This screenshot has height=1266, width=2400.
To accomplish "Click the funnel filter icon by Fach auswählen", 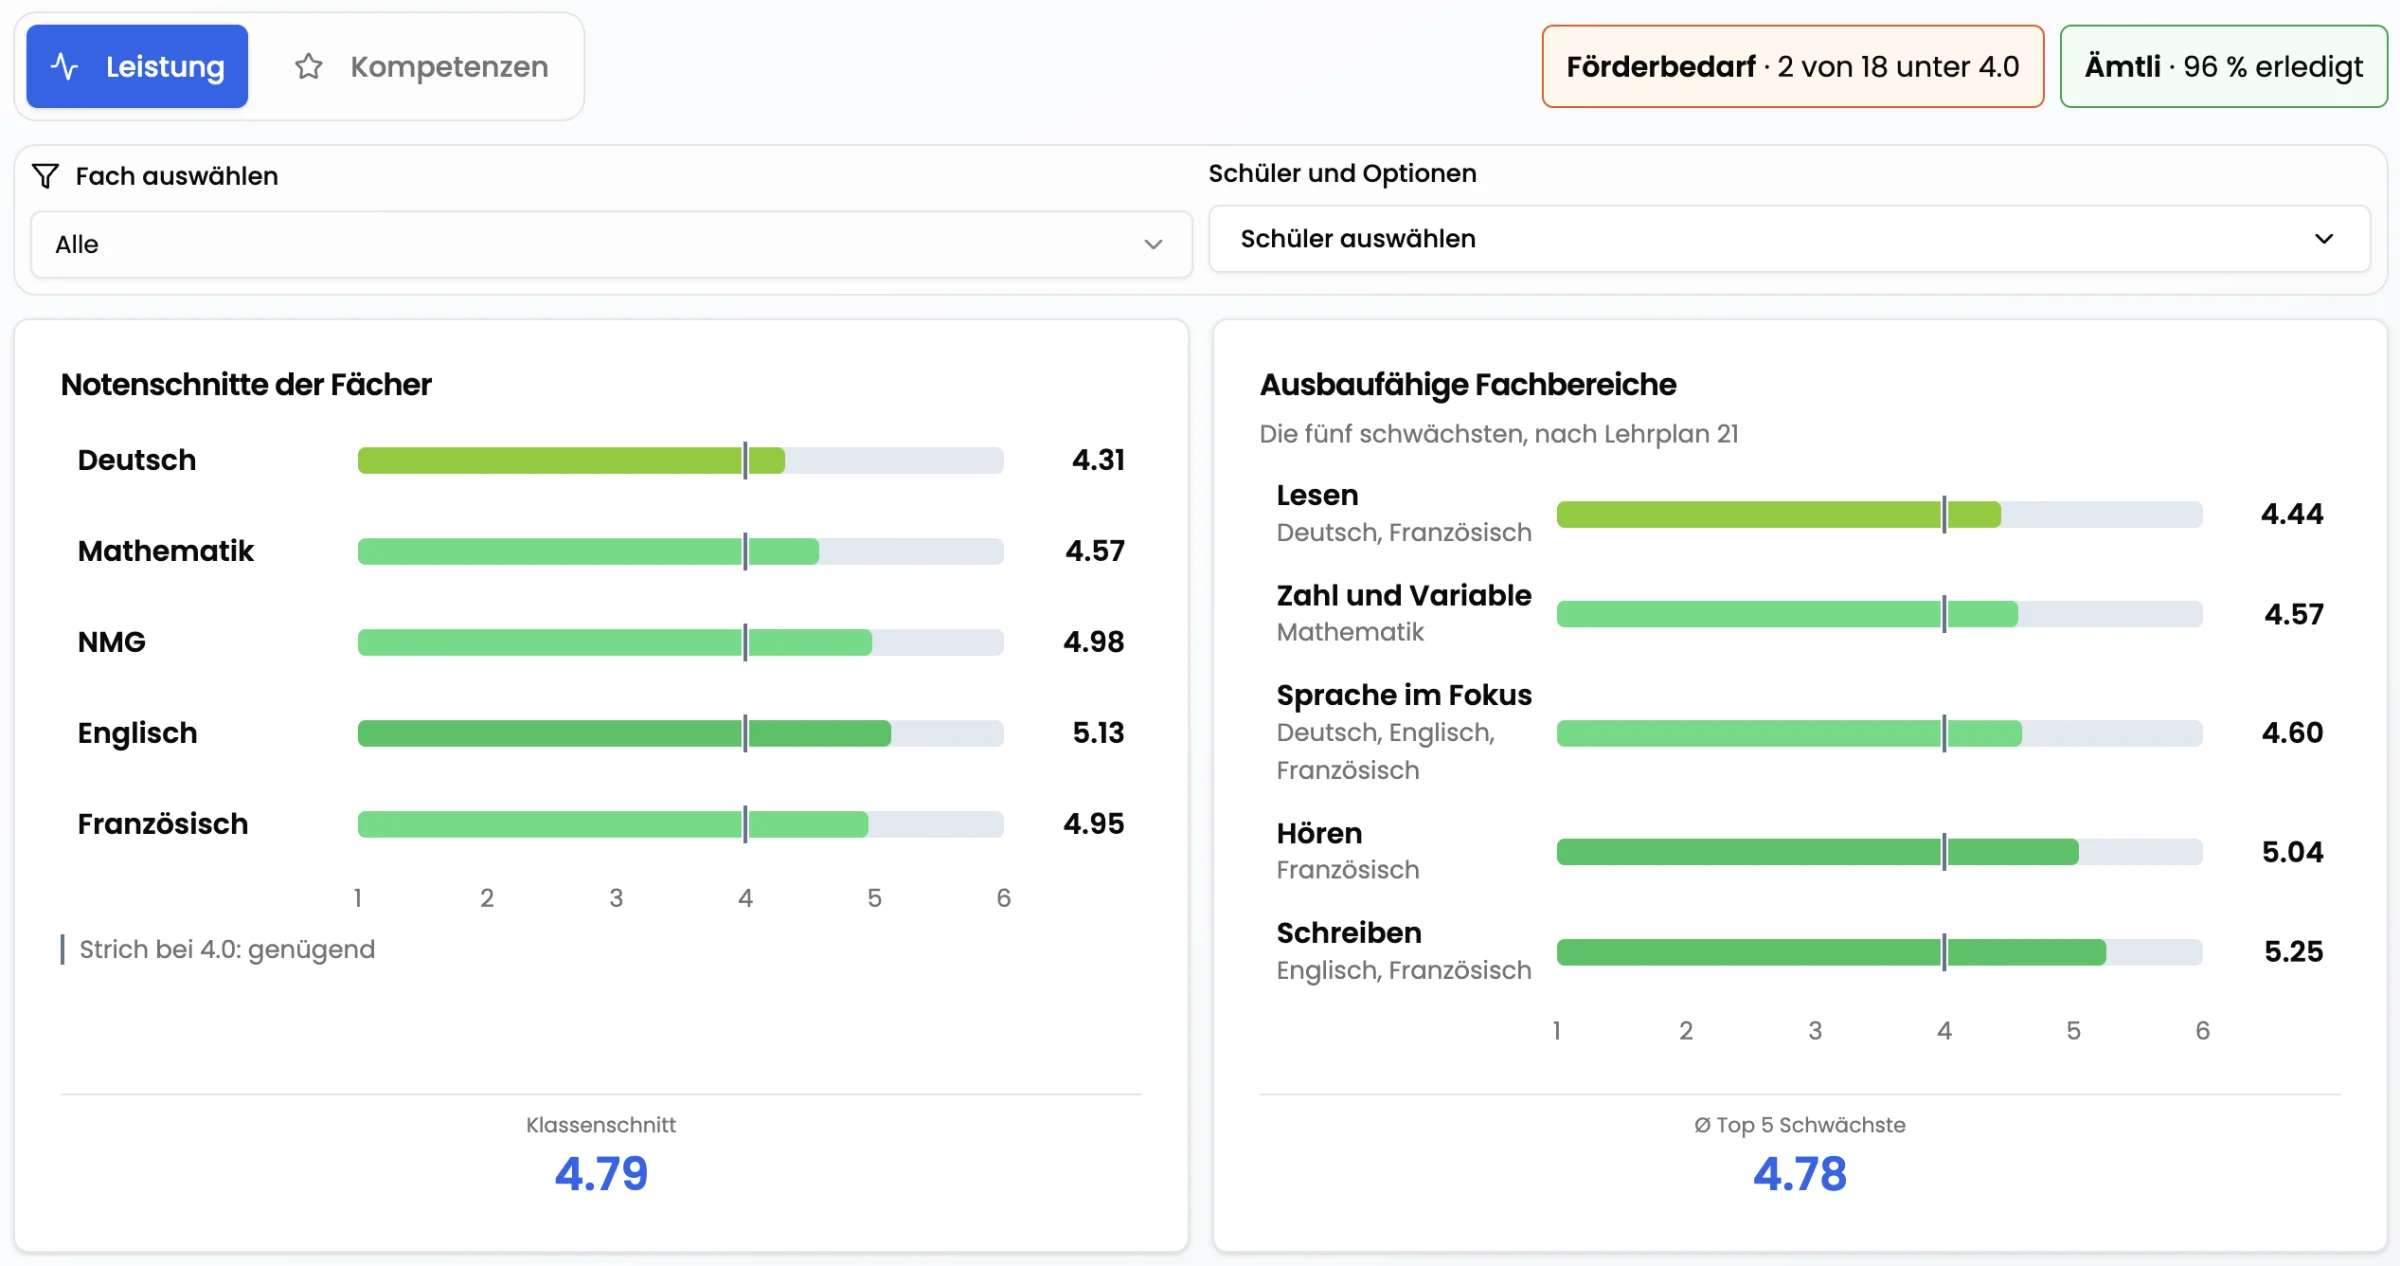I will coord(45,176).
